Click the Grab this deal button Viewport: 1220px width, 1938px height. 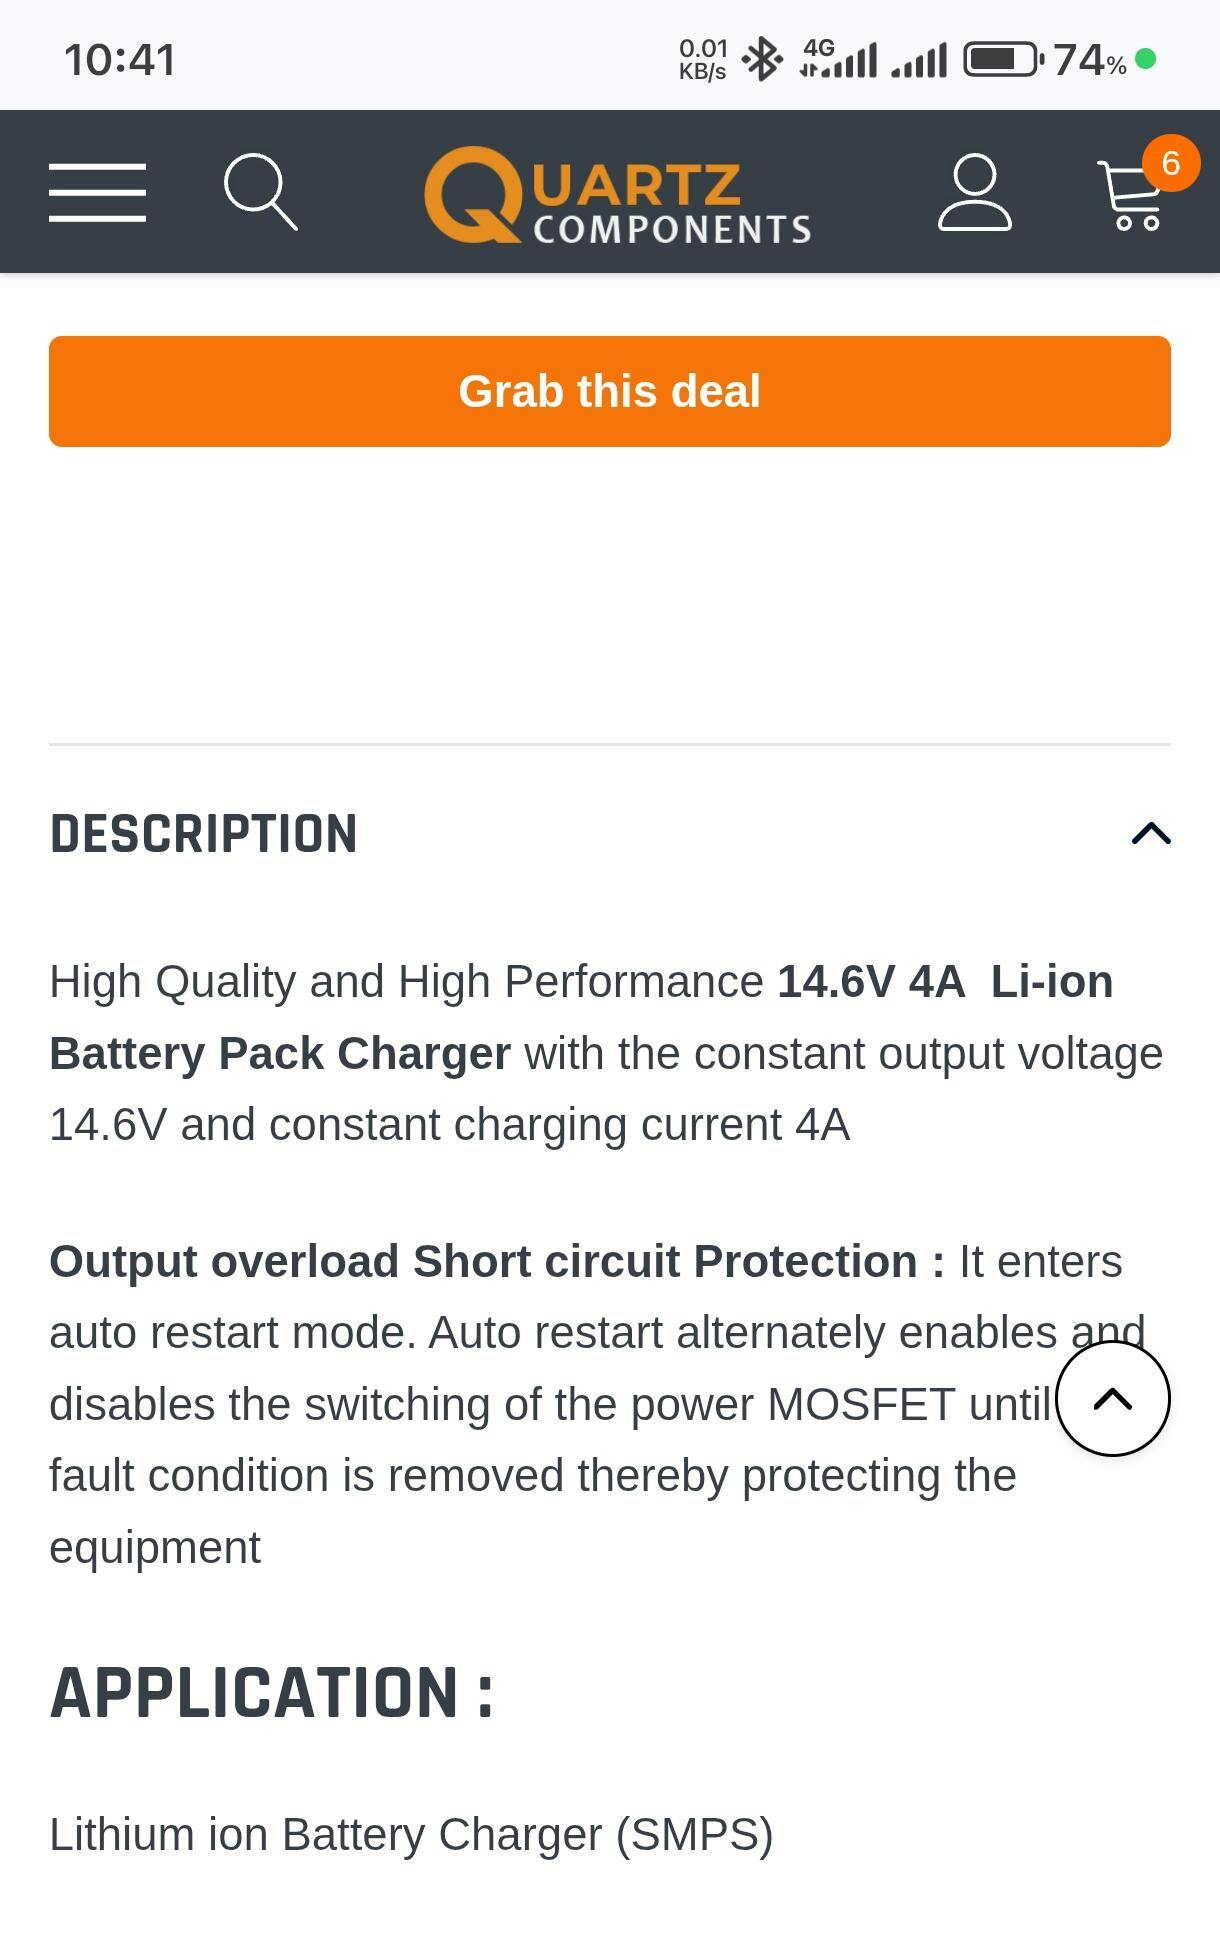click(610, 391)
